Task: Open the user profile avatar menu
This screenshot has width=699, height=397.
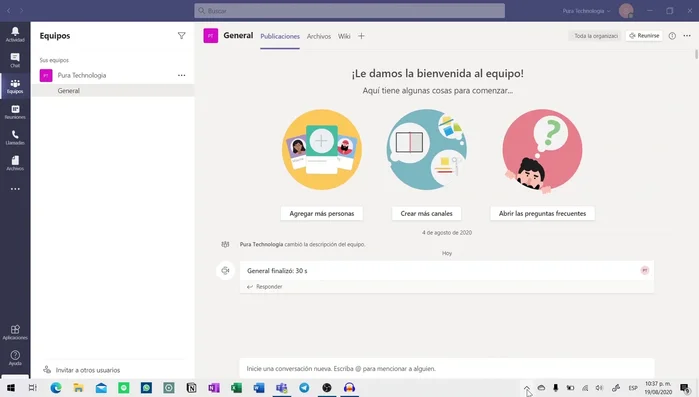Action: [x=626, y=11]
